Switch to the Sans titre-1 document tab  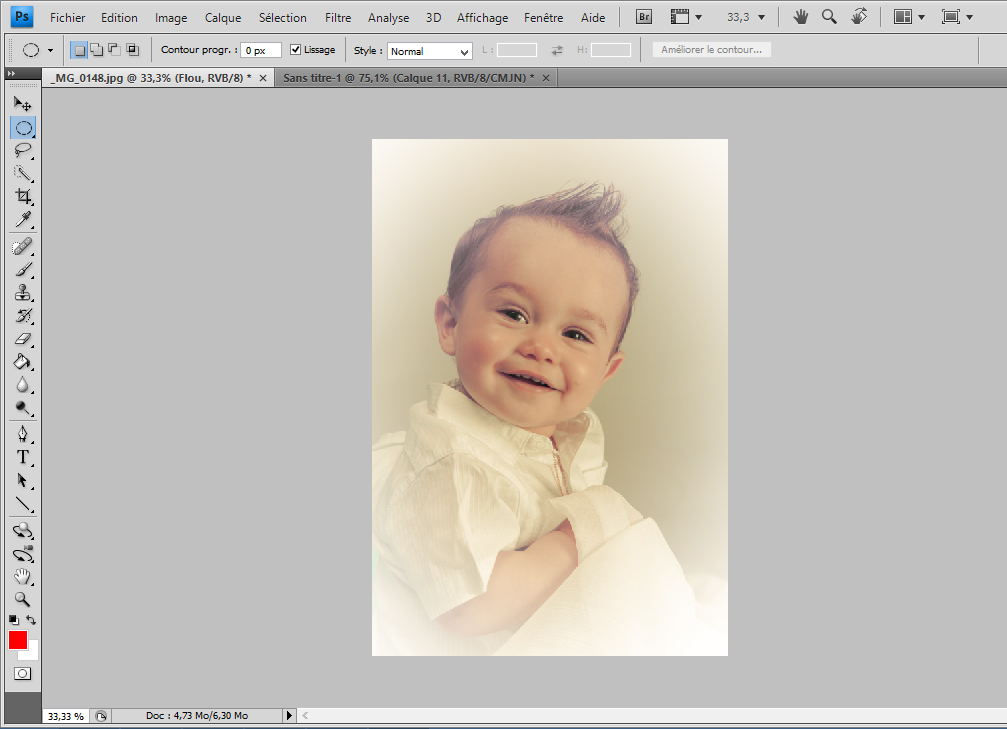click(407, 77)
